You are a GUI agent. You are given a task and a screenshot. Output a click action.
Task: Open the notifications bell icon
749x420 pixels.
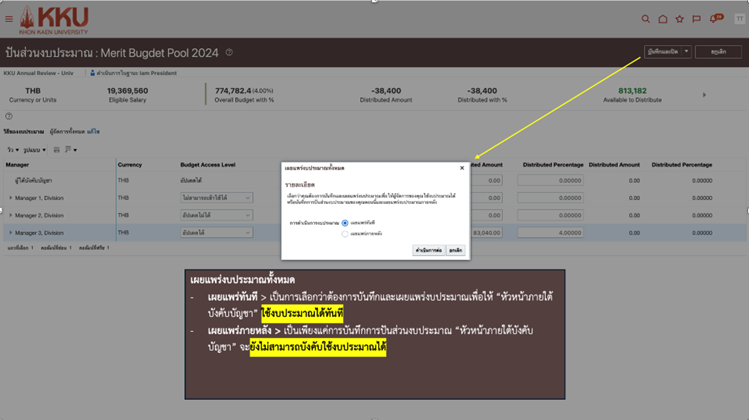point(714,18)
